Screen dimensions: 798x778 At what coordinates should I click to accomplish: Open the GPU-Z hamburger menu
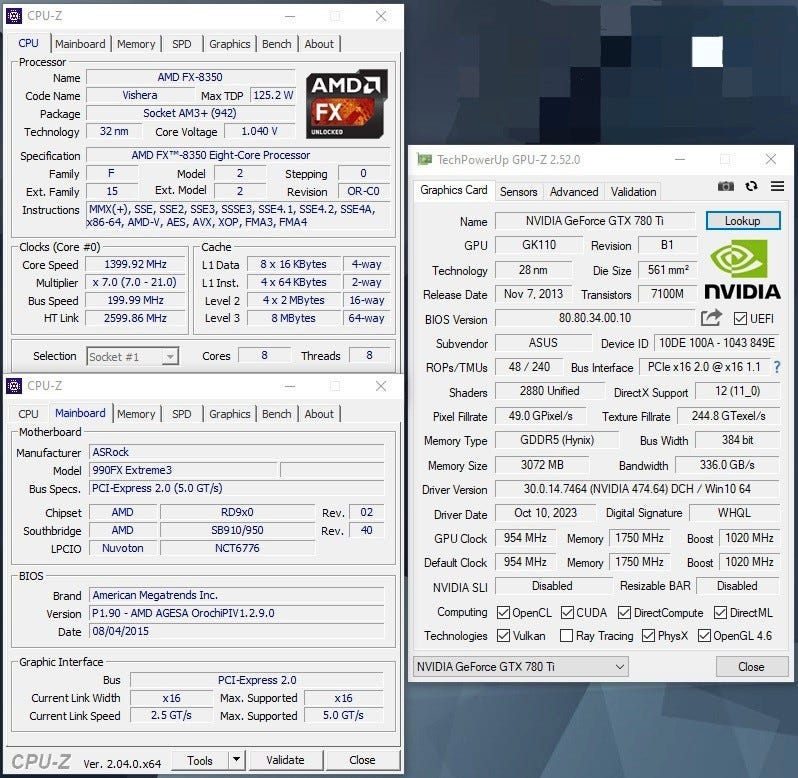click(777, 186)
